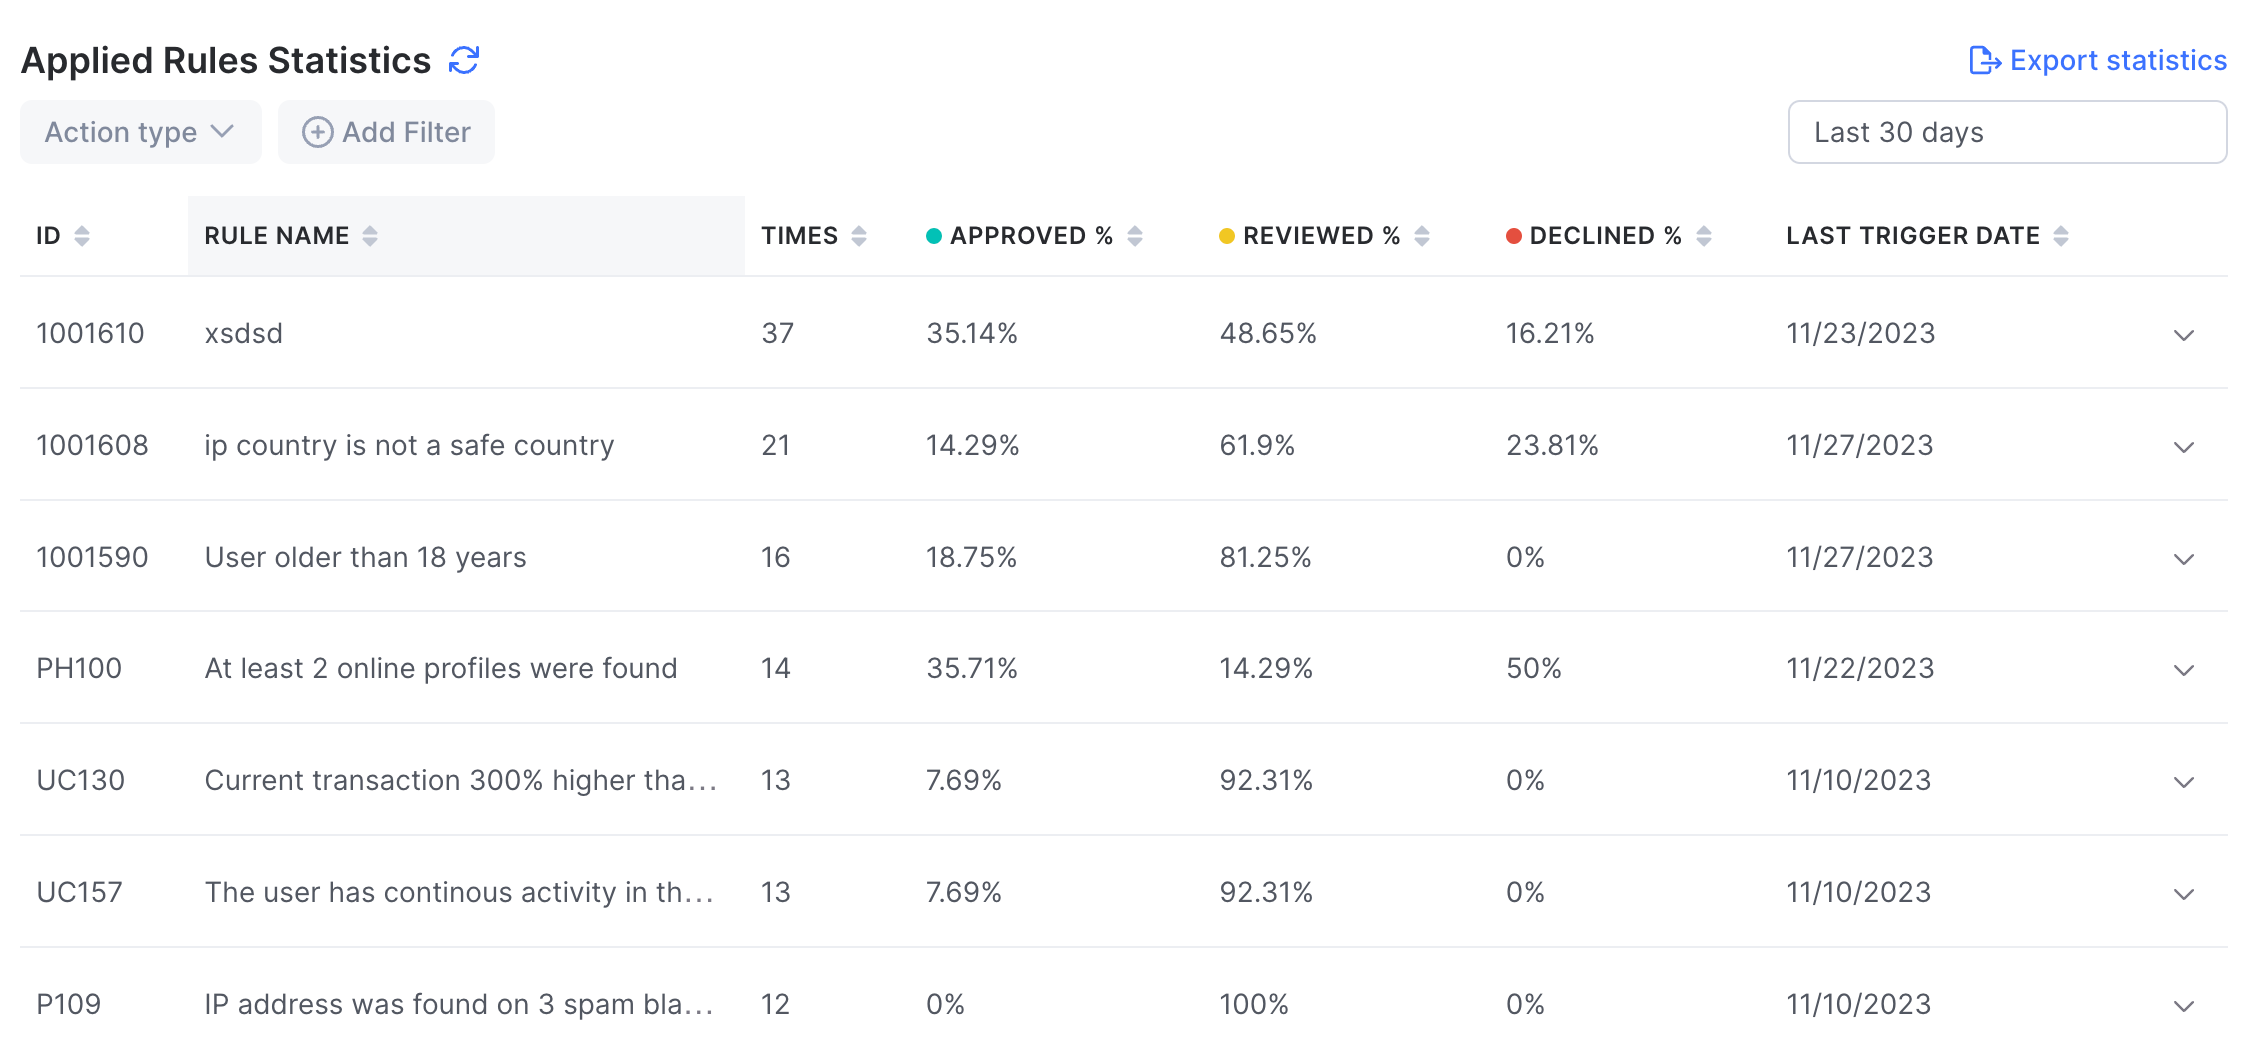The image size is (2258, 1048).
Task: Click the Export statistics link
Action: coord(2098,60)
